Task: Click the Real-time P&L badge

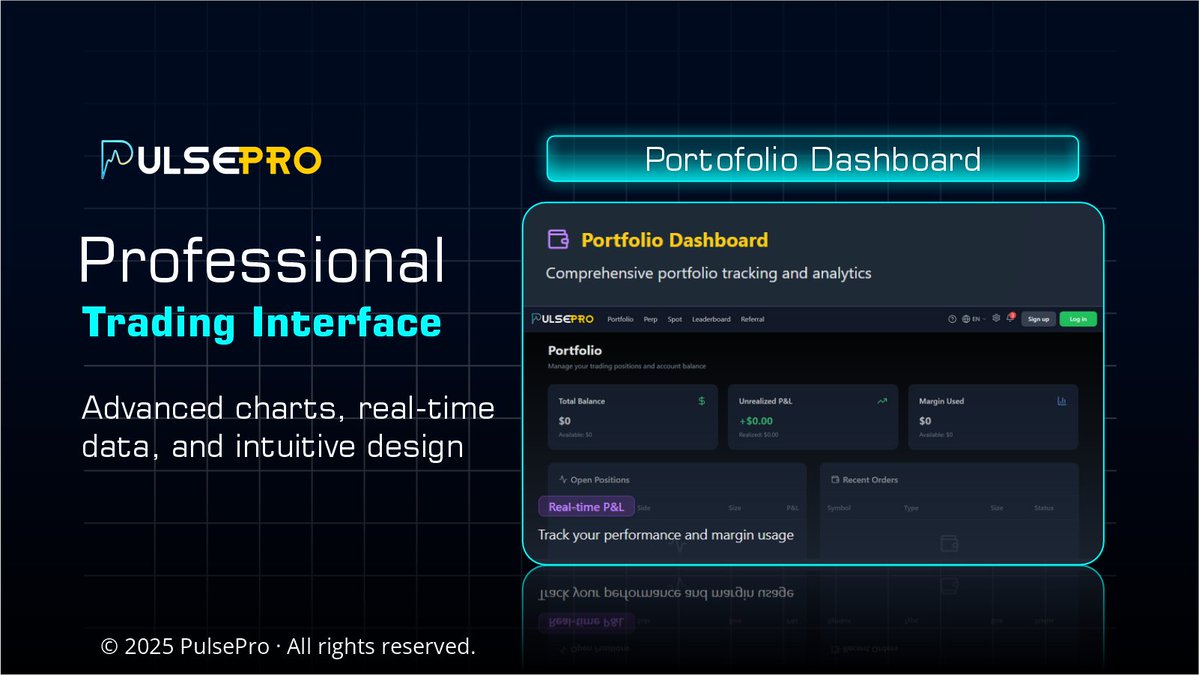Action: pyautogui.click(x=587, y=507)
